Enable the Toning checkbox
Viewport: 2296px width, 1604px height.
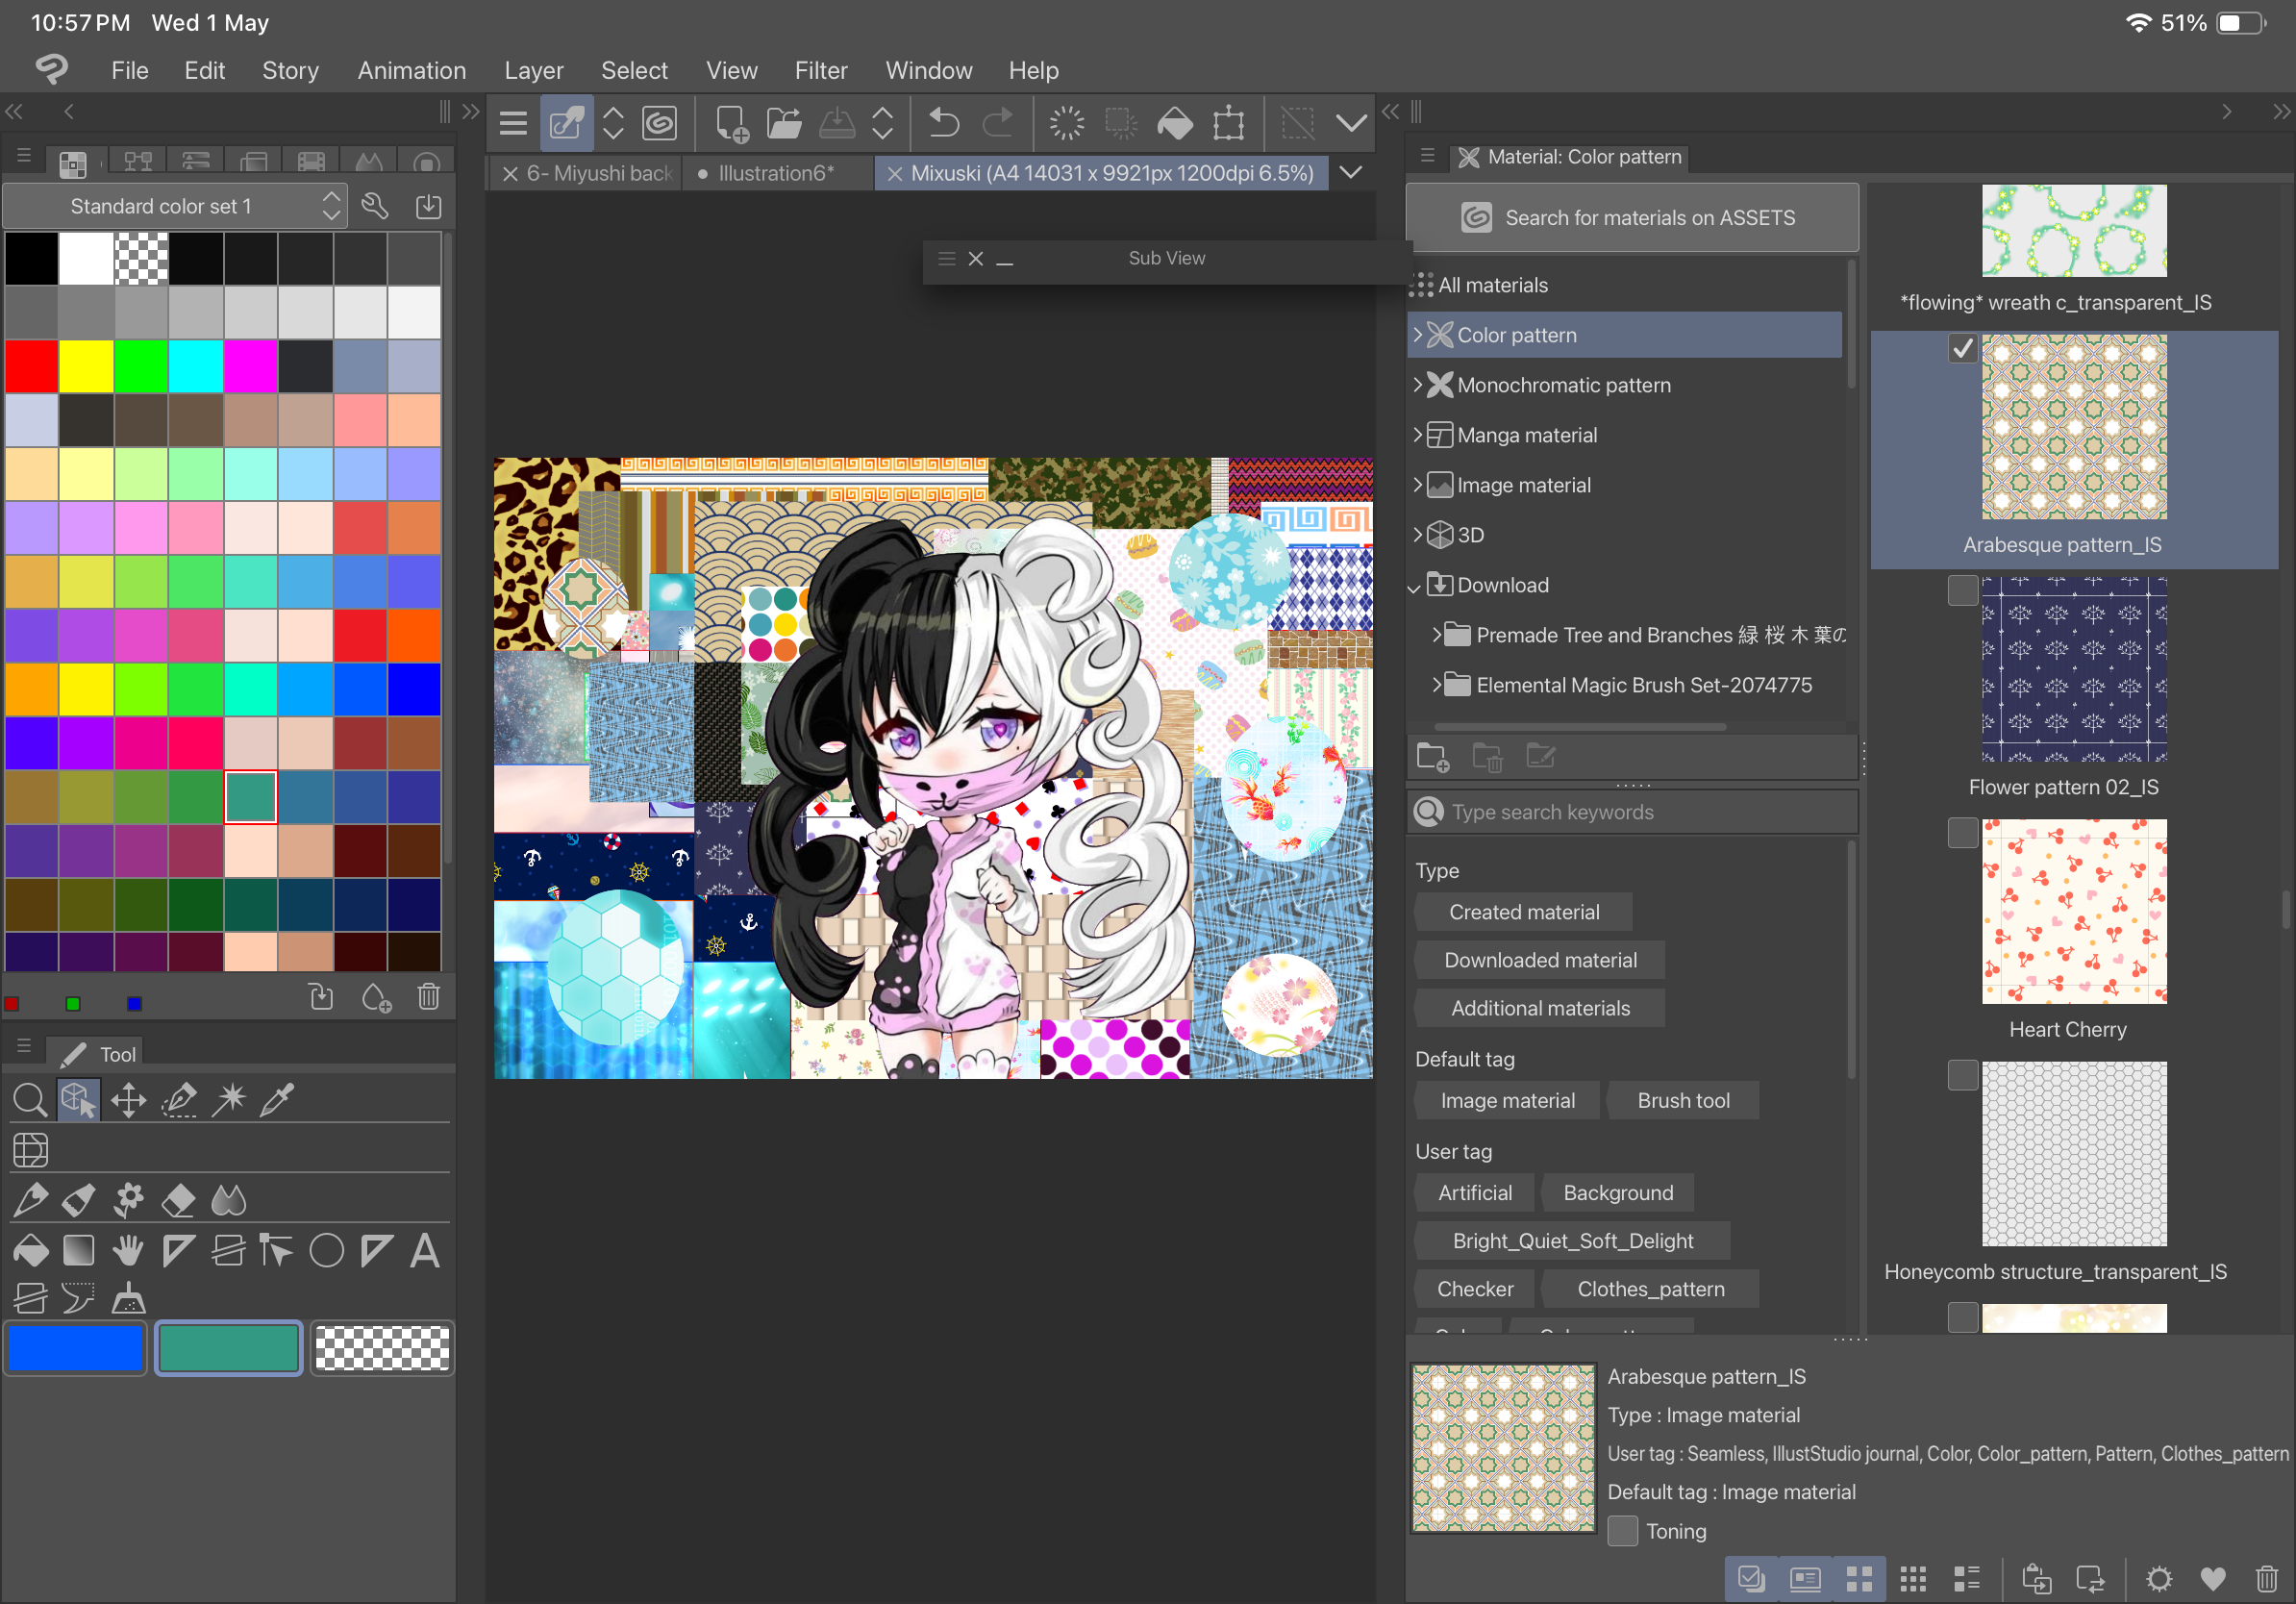point(1622,1531)
